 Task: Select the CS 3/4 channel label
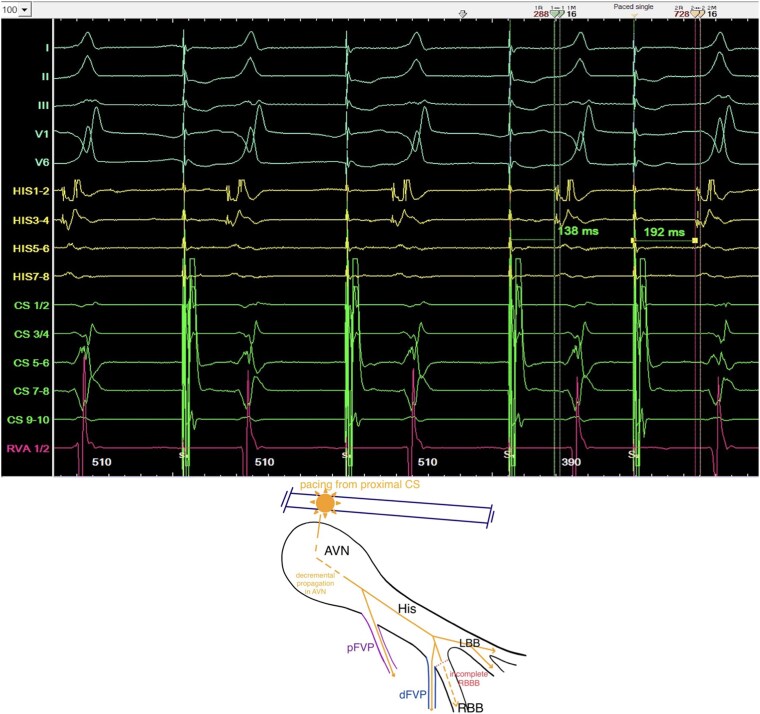pos(32,334)
